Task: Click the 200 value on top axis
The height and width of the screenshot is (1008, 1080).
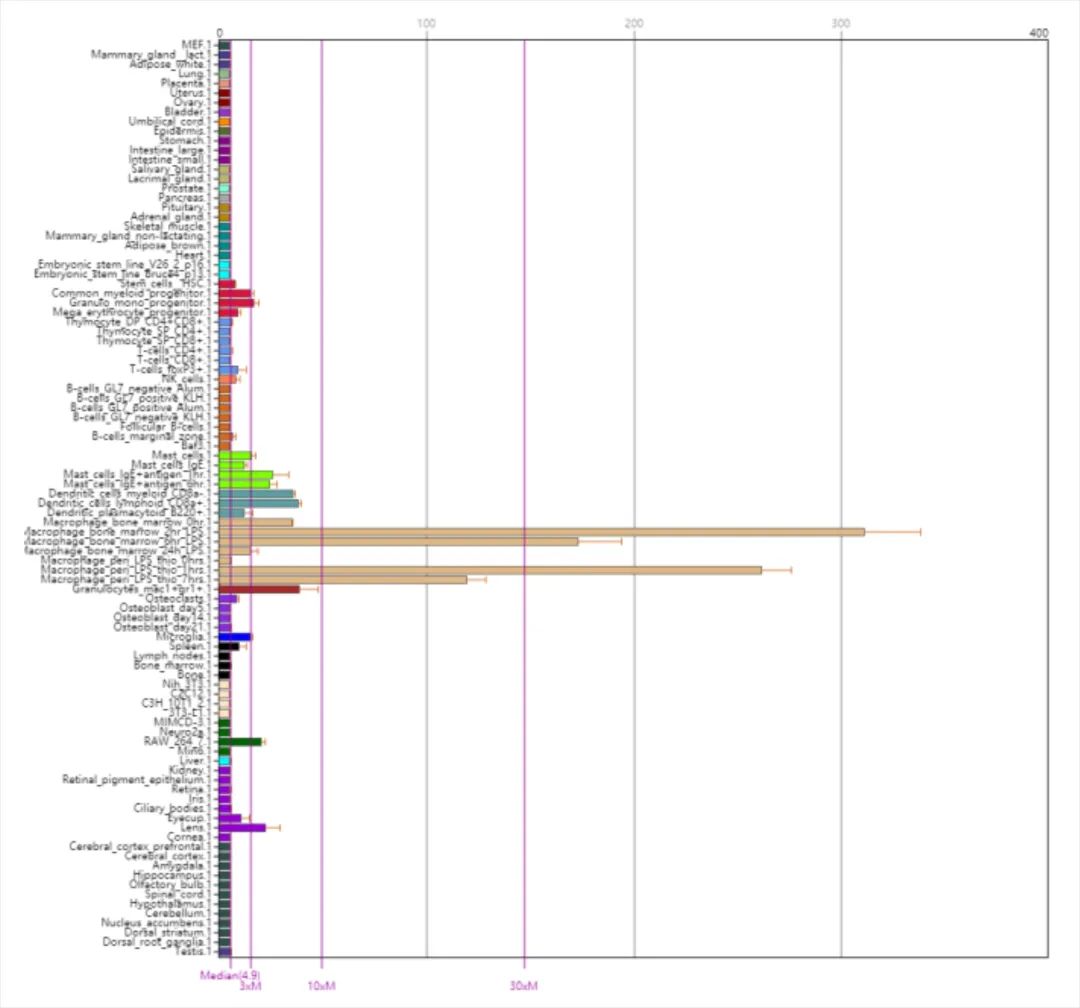Action: 633,23
